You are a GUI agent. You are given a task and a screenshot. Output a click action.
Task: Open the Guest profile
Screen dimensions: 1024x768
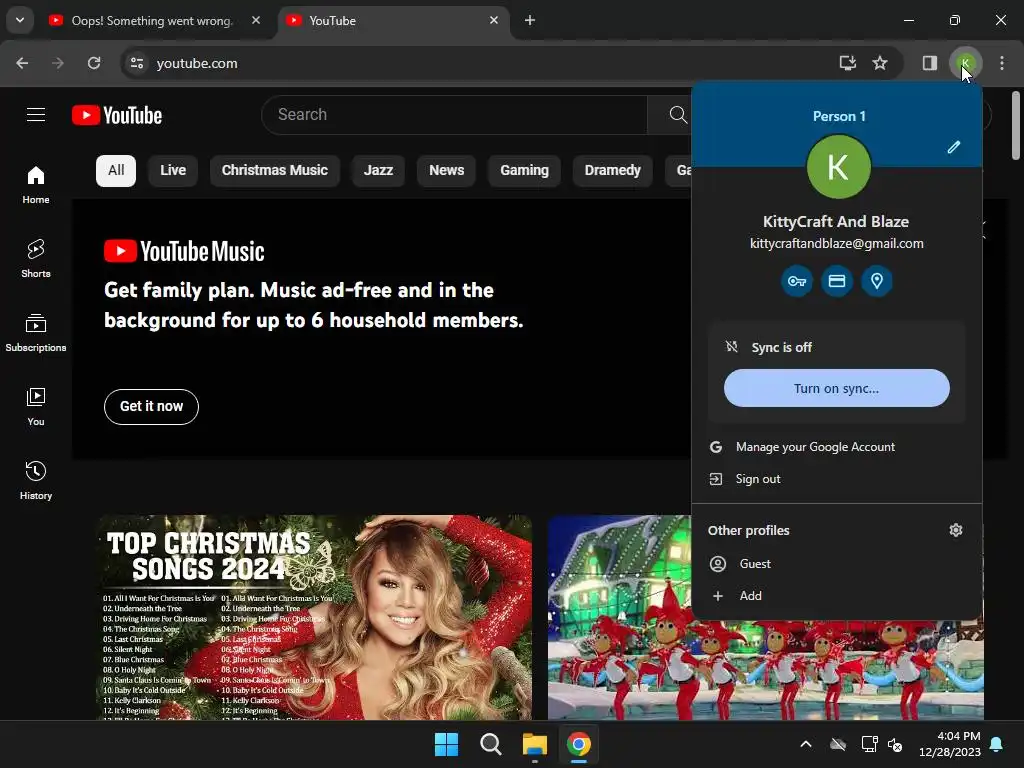coord(837,564)
